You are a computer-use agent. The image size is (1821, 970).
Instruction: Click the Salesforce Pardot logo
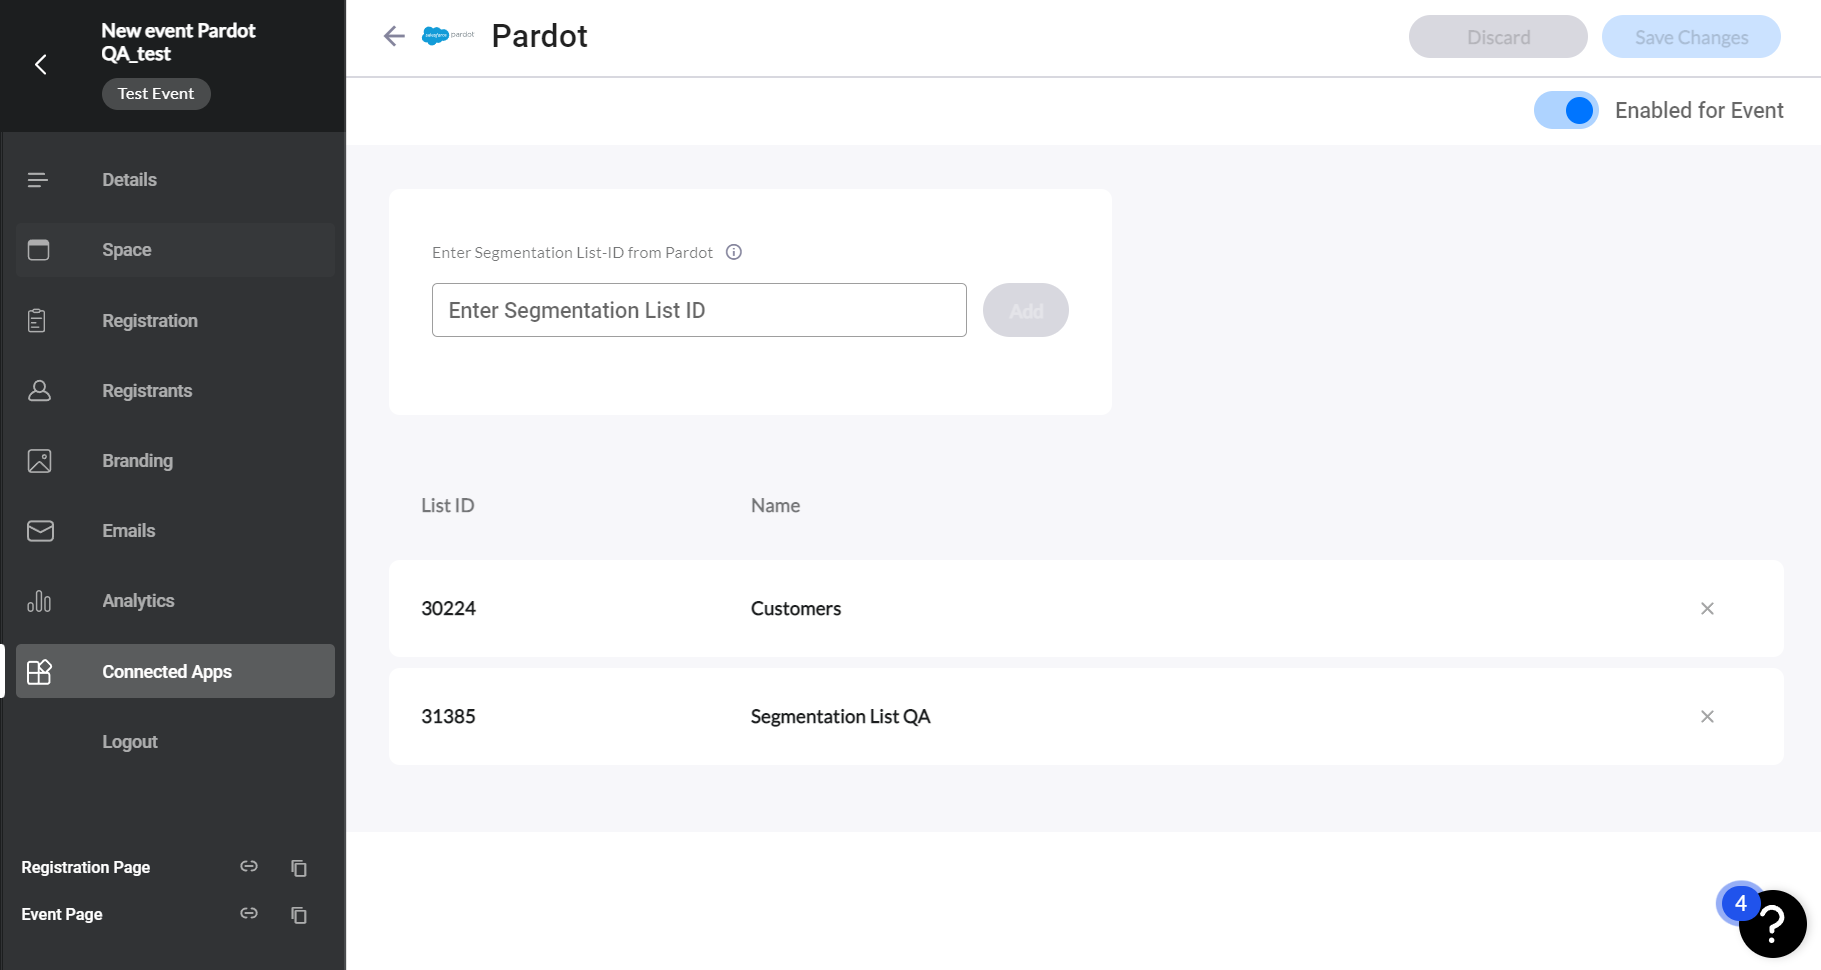(x=448, y=36)
